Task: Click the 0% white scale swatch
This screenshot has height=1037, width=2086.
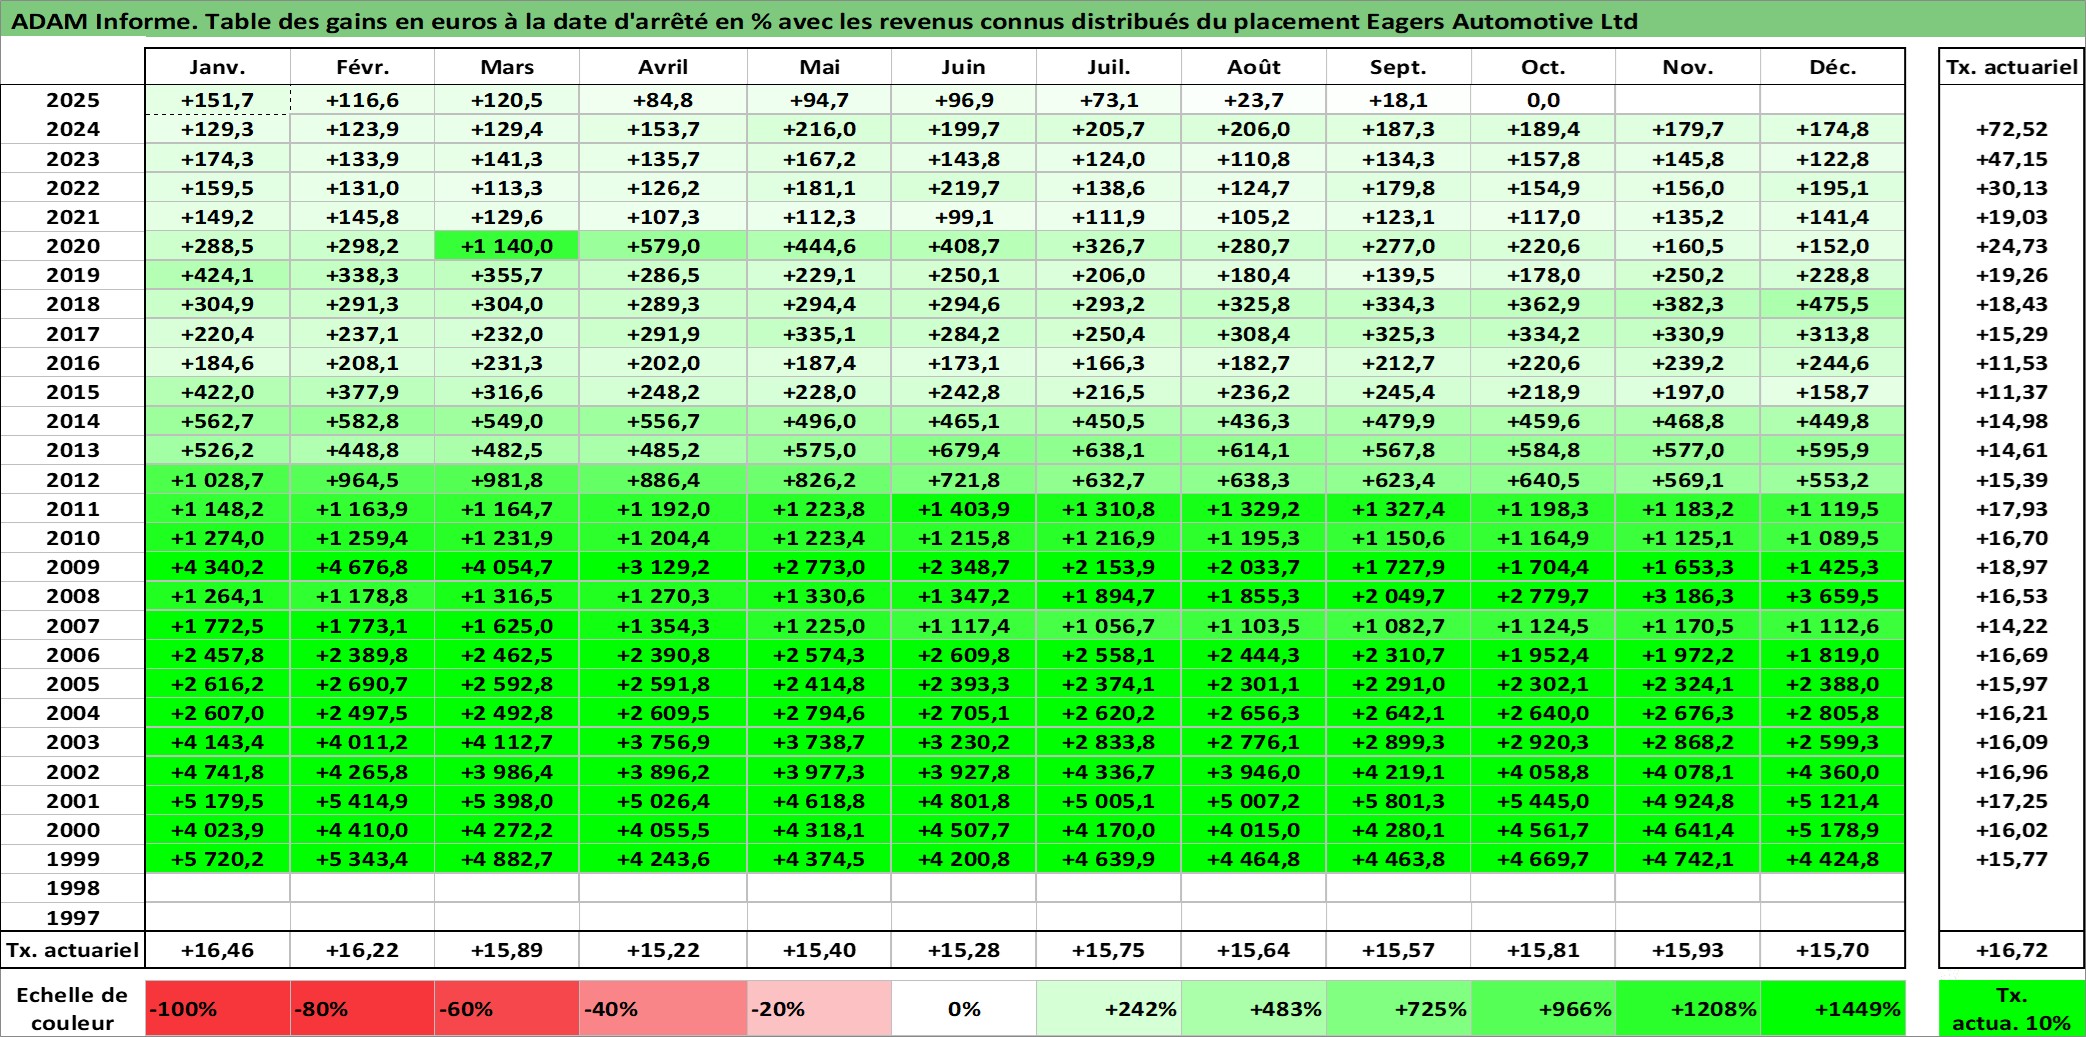Action: (x=964, y=1009)
